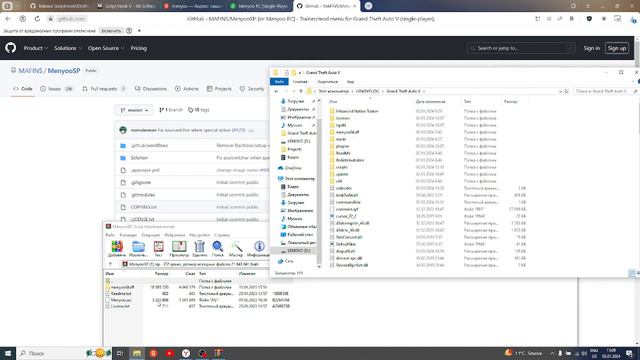This screenshot has width=640, height=360.
Task: Open 1 branch link
Action: pyautogui.click(x=171, y=110)
